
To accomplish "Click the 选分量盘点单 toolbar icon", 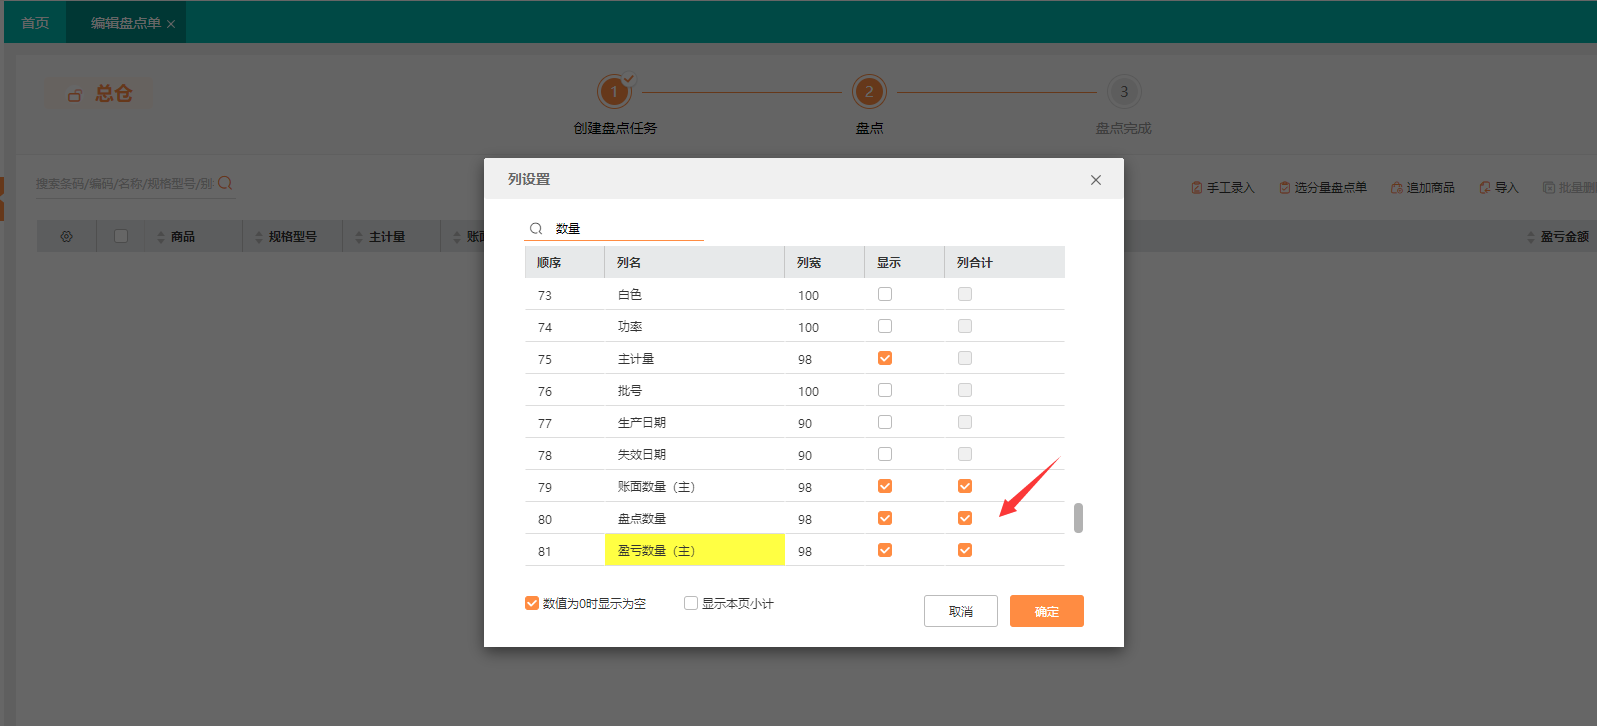I will 1284,188.
